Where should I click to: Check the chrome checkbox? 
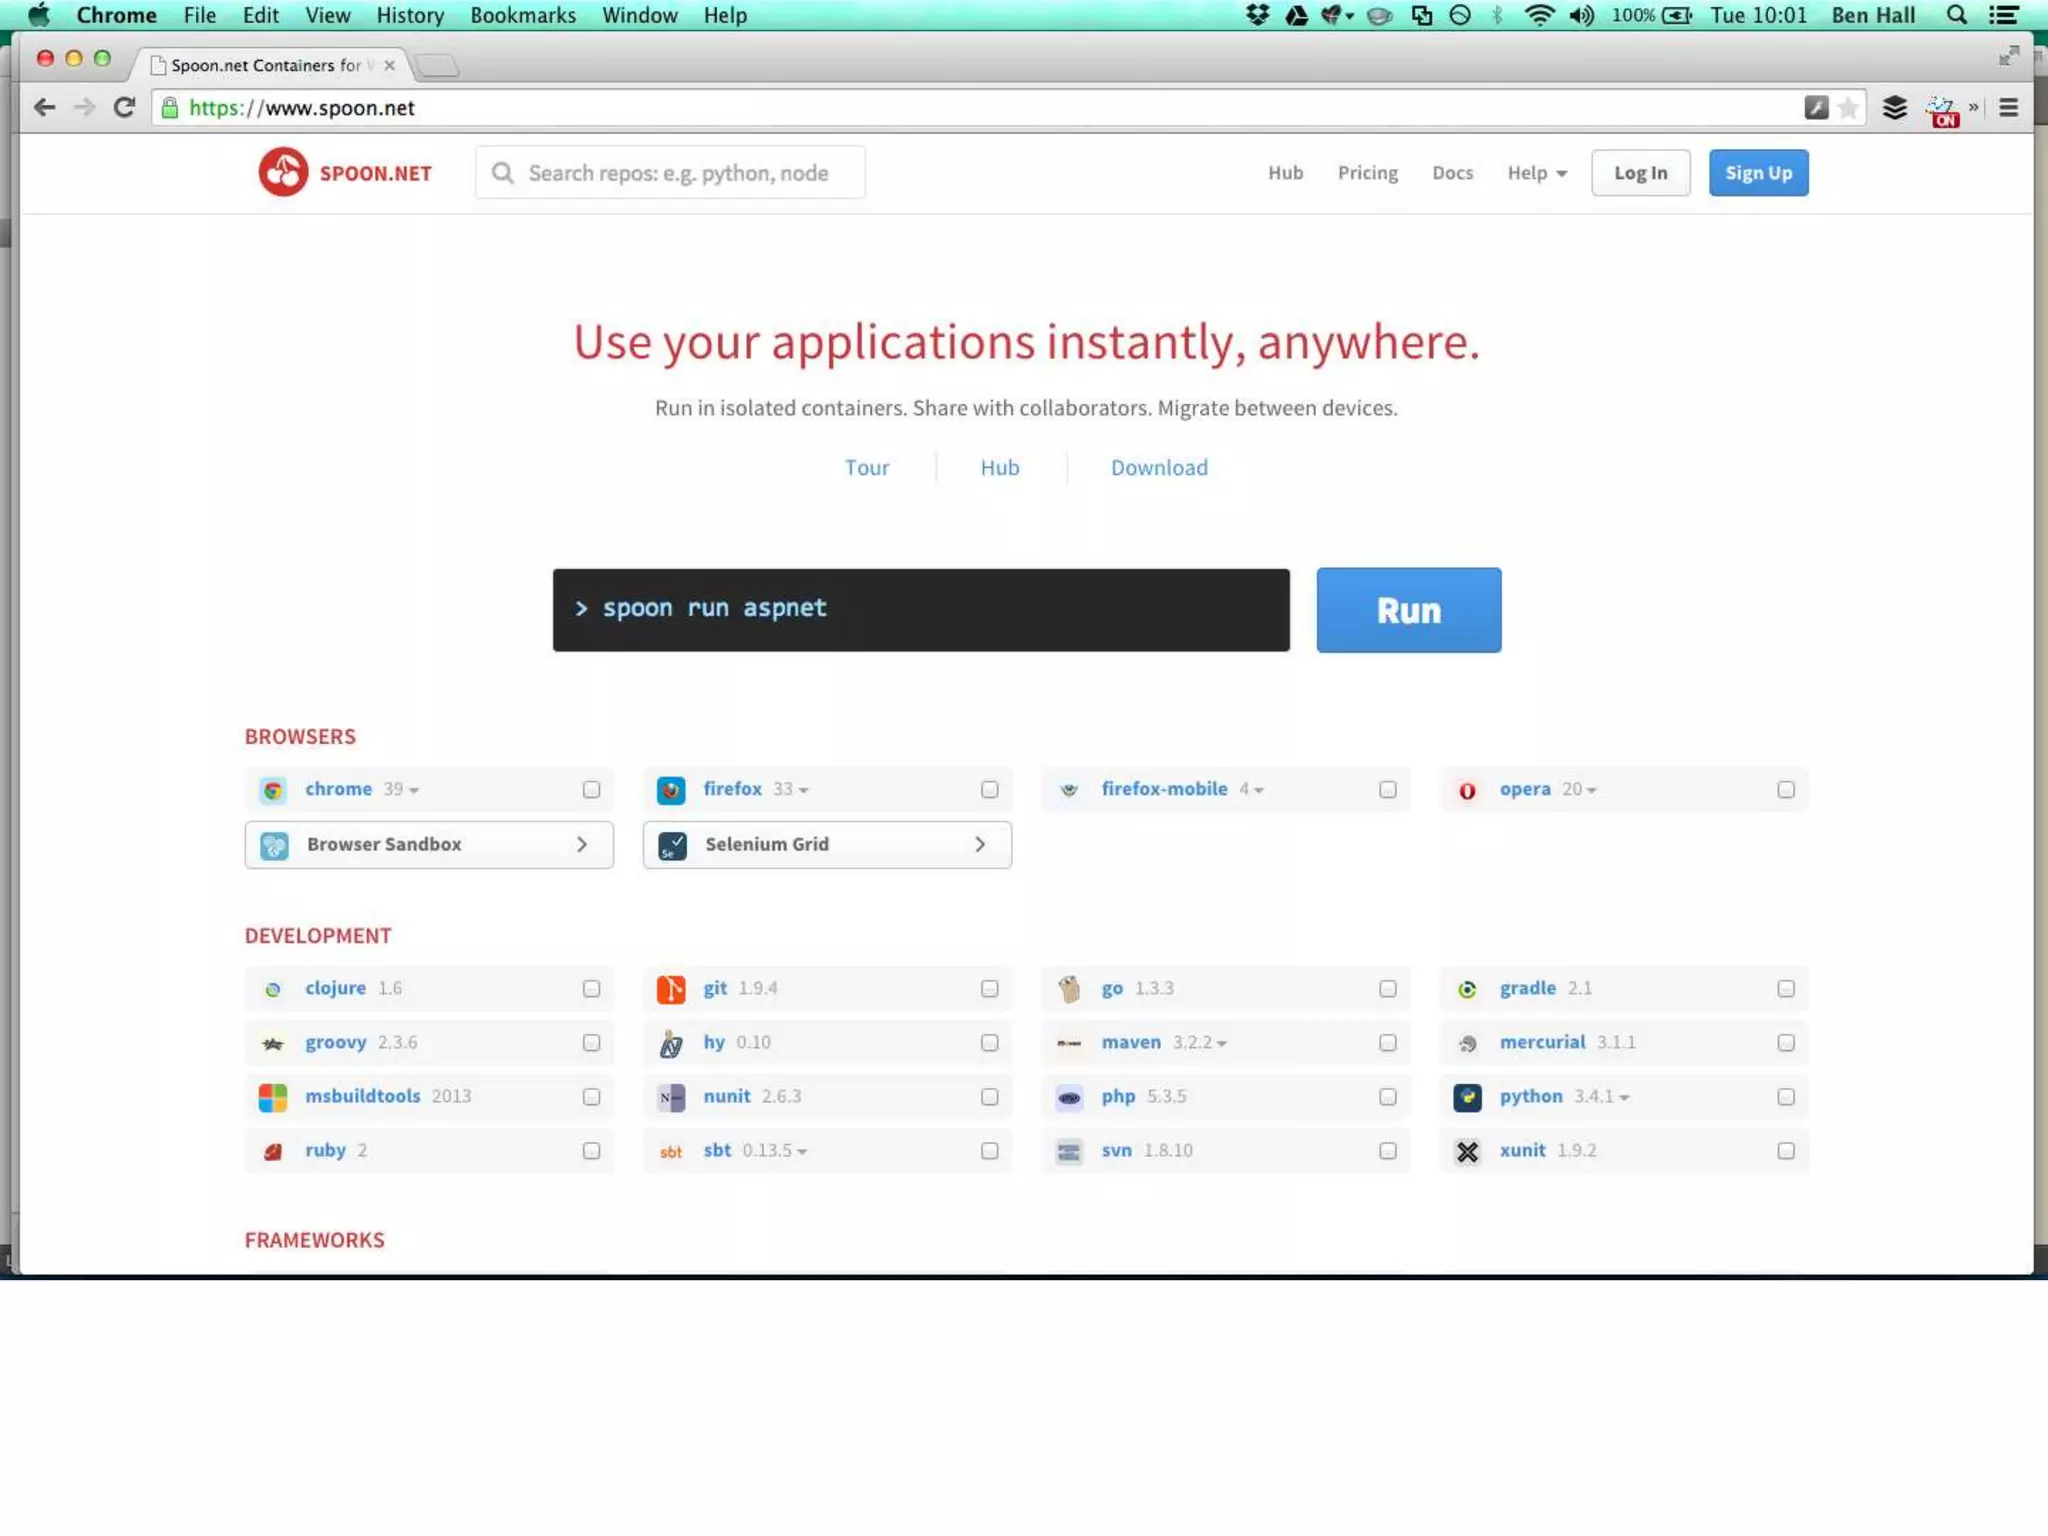pyautogui.click(x=591, y=790)
